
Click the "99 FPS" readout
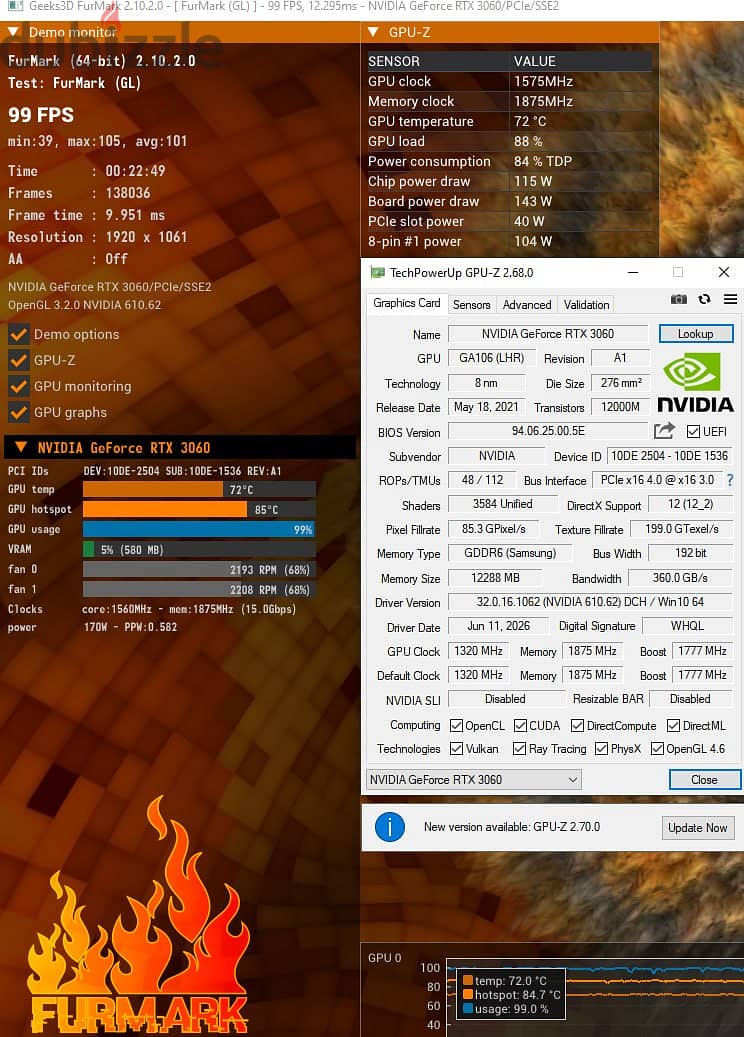(41, 115)
